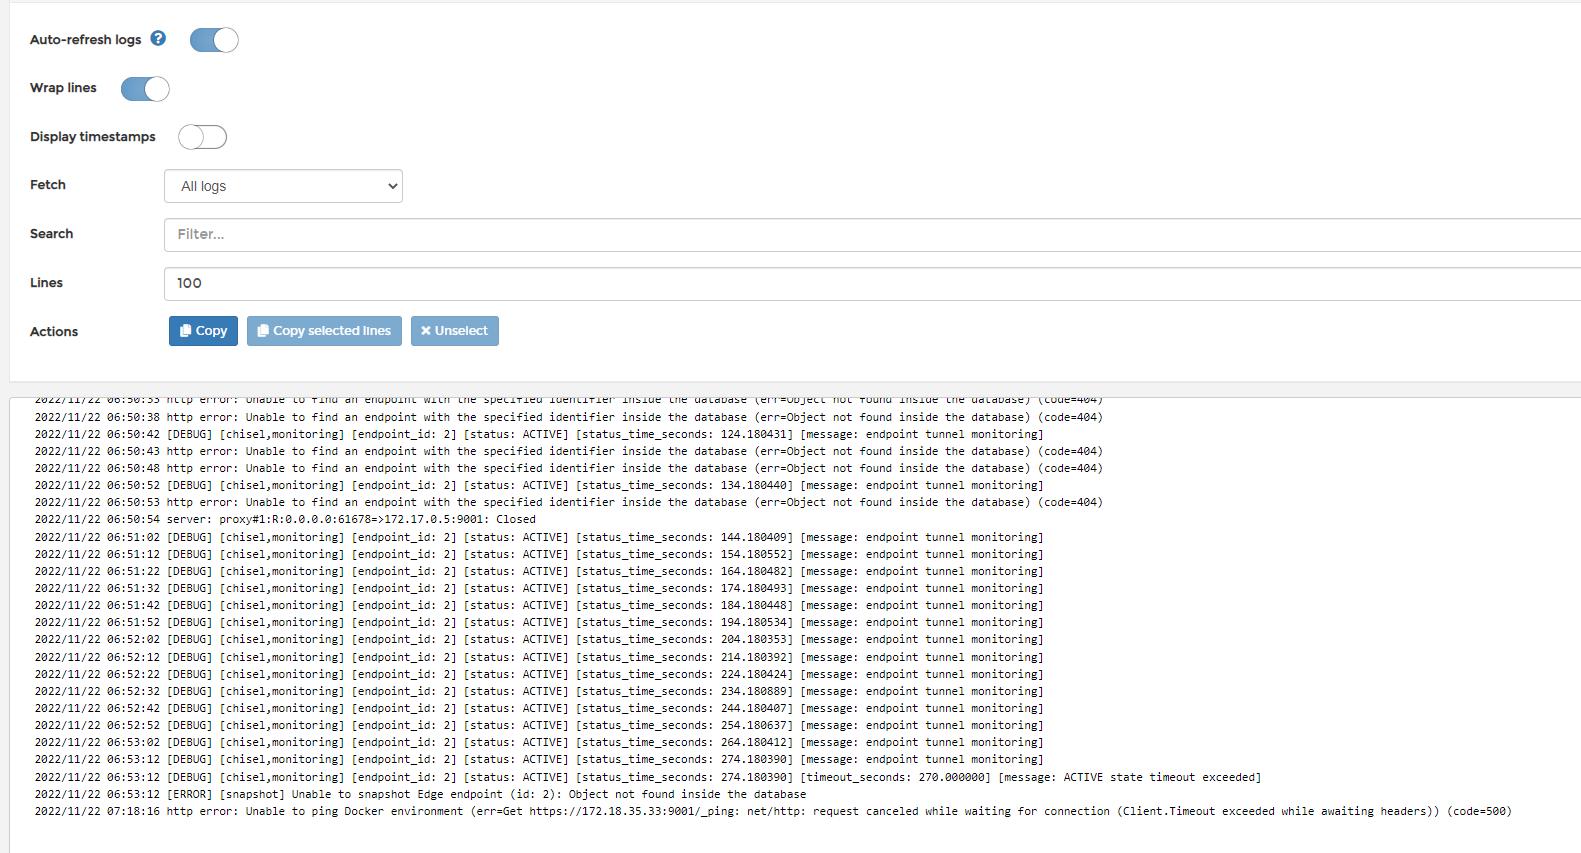The image size is (1581, 853).
Task: Open the Auto-refresh logs help tooltip icon
Action: (158, 38)
